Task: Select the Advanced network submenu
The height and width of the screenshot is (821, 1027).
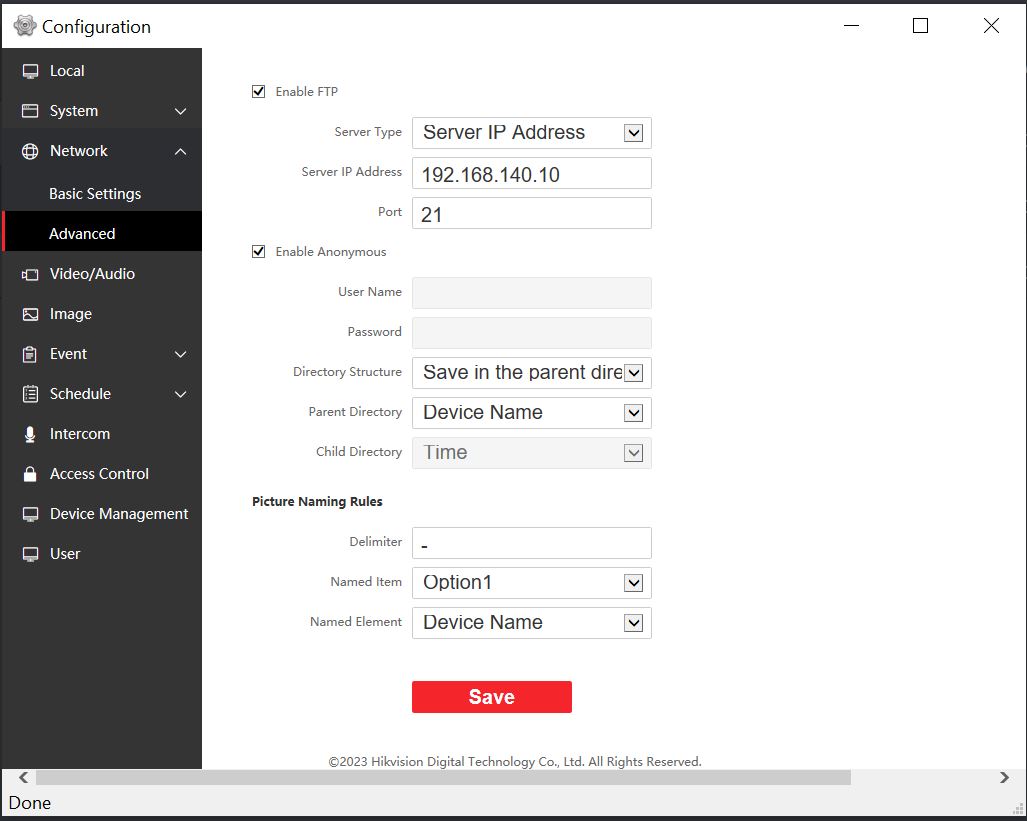Action: pos(82,234)
